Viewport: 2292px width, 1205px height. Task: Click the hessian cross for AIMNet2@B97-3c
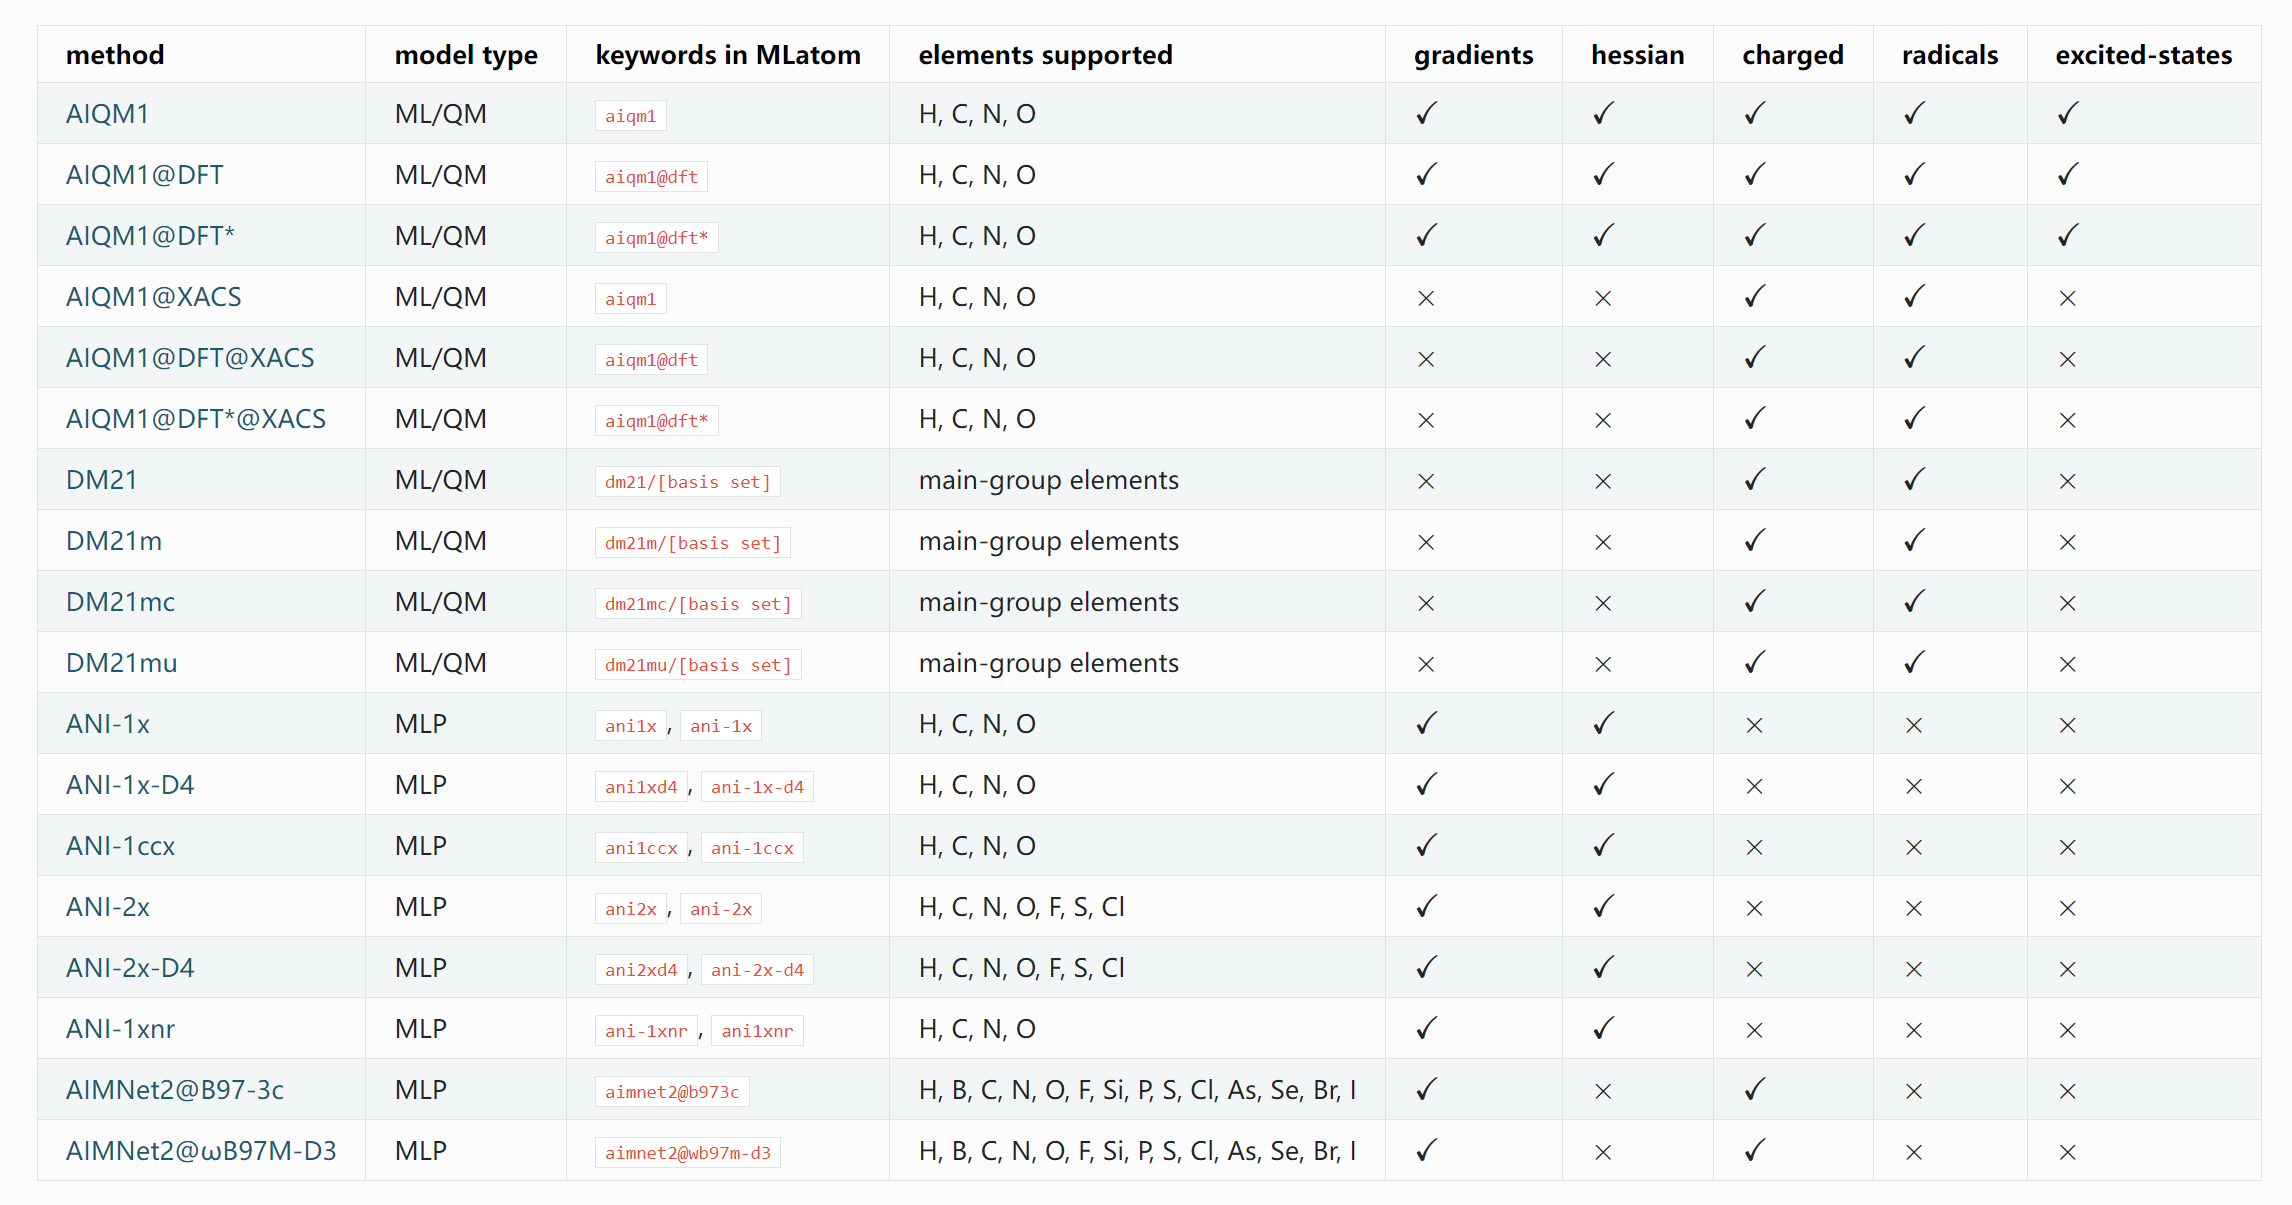[1603, 1091]
